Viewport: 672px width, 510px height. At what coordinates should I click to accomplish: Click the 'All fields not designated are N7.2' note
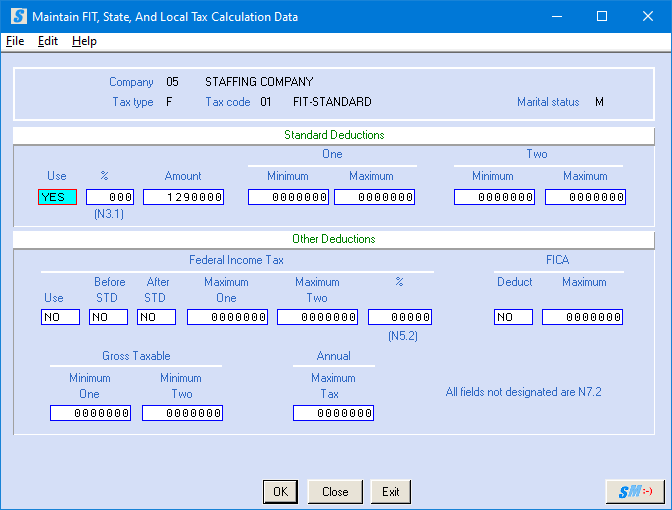click(523, 392)
